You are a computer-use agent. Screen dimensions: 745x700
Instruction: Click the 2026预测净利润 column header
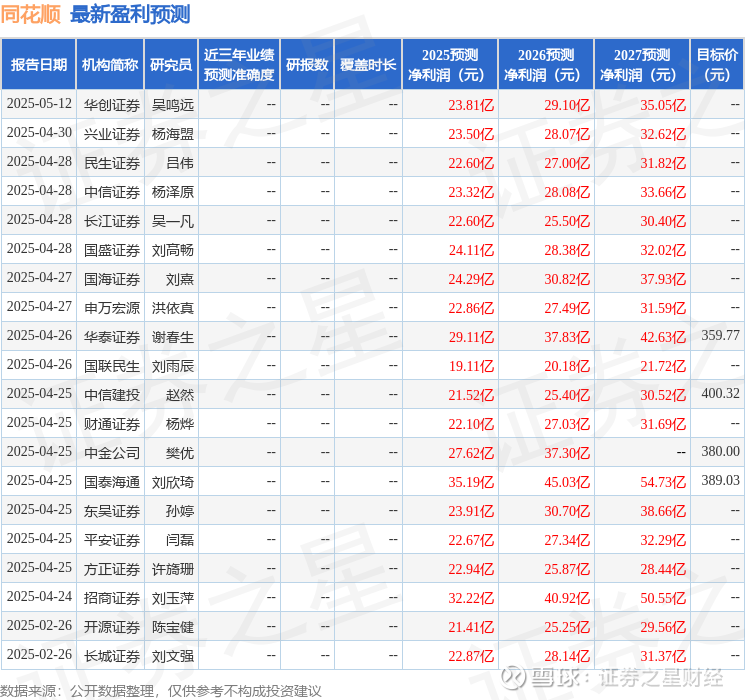click(546, 65)
